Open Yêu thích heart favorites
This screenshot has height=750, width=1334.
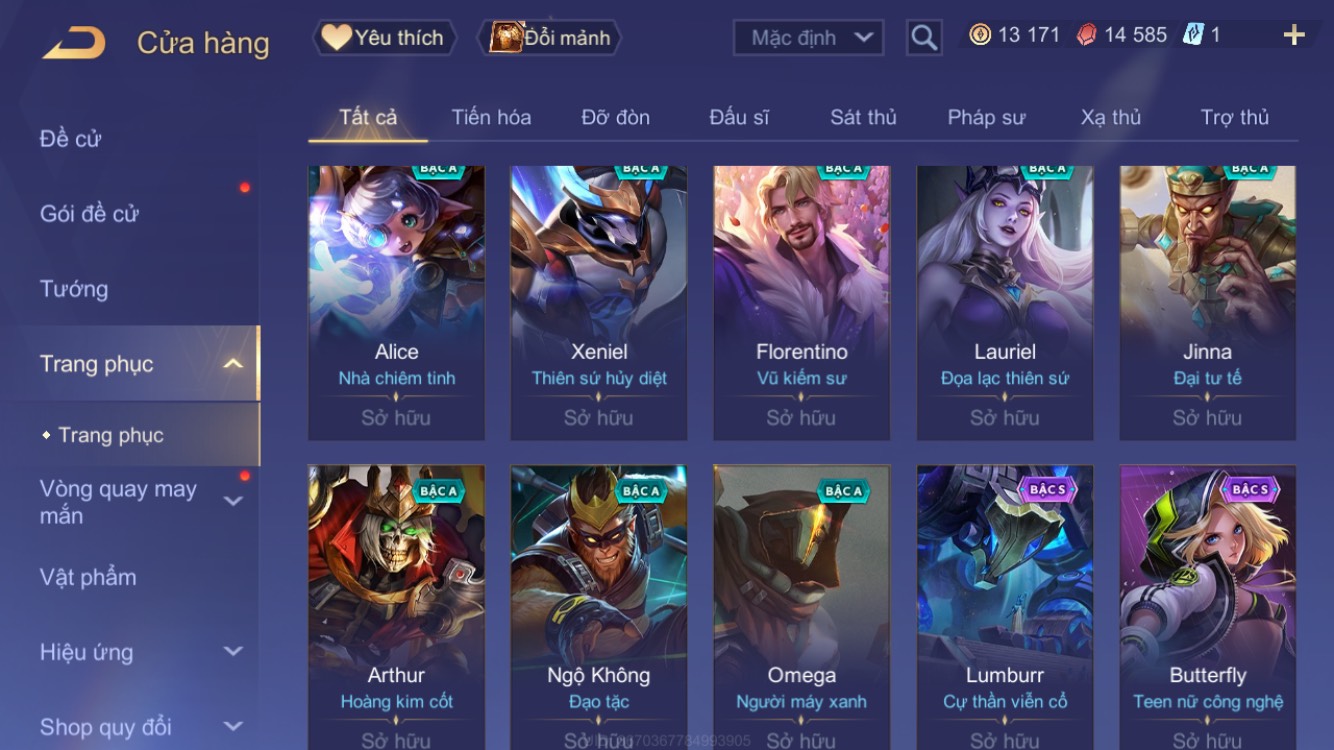point(384,38)
